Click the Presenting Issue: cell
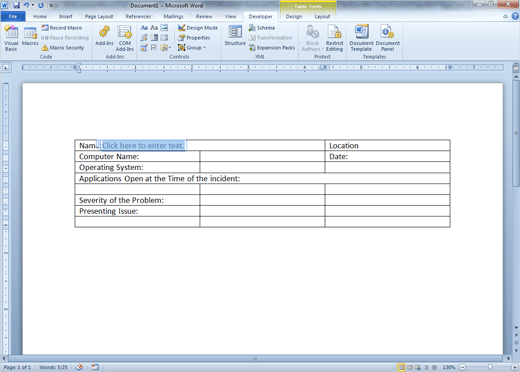Screen dimensions: 520x372 click(x=137, y=211)
